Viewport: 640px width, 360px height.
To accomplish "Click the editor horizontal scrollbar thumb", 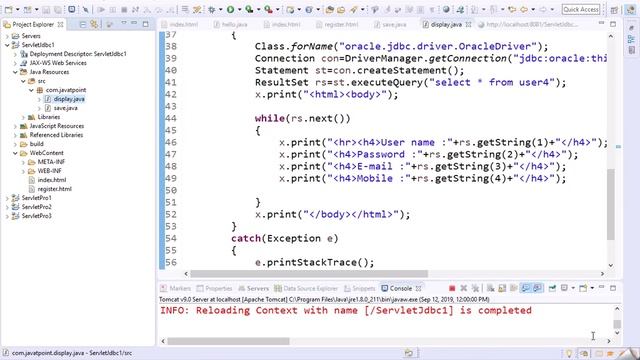I will 309,273.
